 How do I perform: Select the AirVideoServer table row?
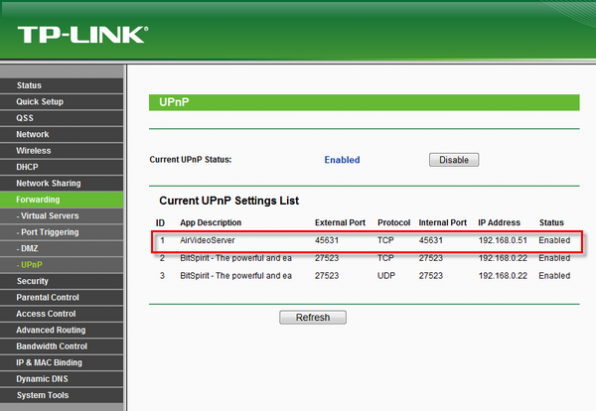point(367,241)
